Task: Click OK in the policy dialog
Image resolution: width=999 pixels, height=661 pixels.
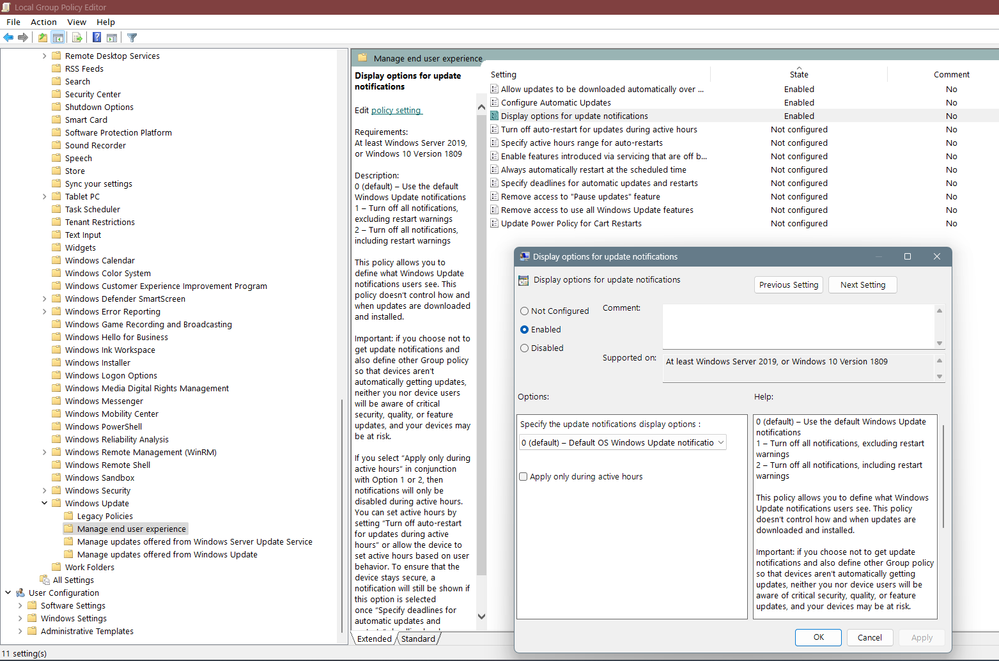Action: pyautogui.click(x=818, y=637)
